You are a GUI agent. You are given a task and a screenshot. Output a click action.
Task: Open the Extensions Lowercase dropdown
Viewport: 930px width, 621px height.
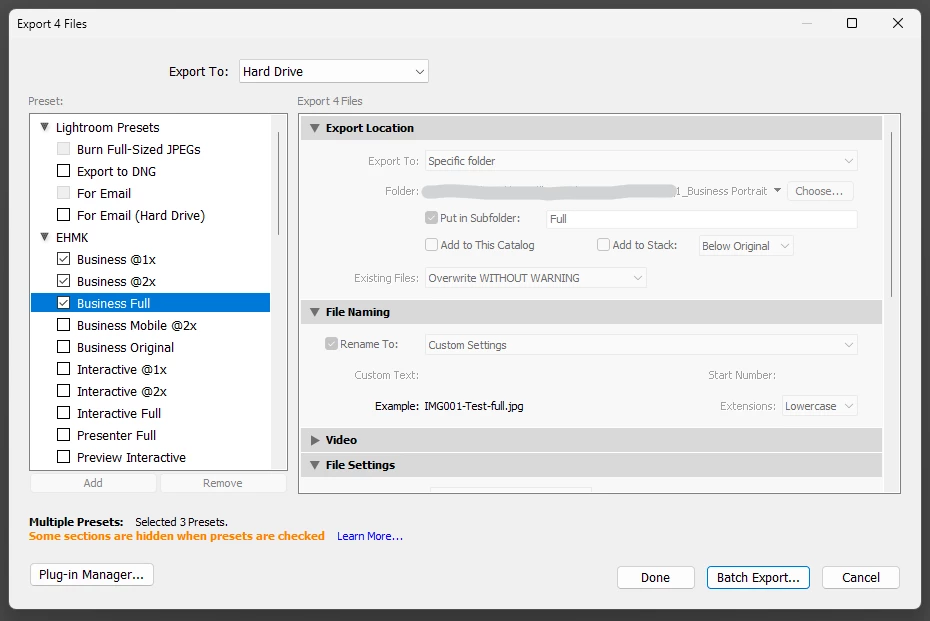click(820, 406)
